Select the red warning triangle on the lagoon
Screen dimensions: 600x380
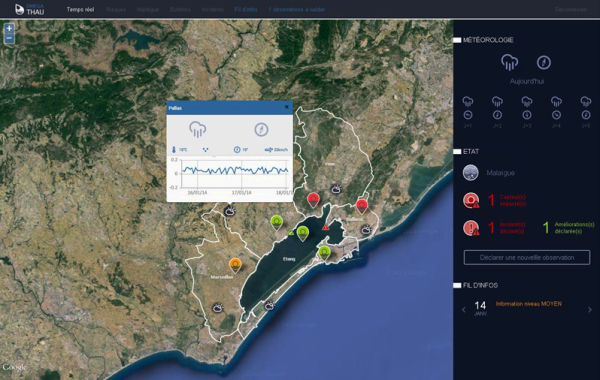pyautogui.click(x=325, y=227)
